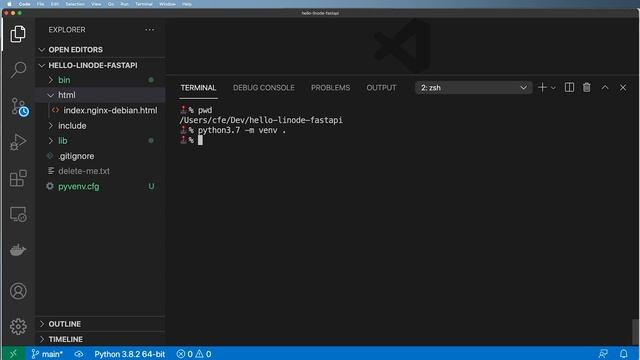Collapse the html folder
This screenshot has height=360, width=640.
pyautogui.click(x=100, y=95)
